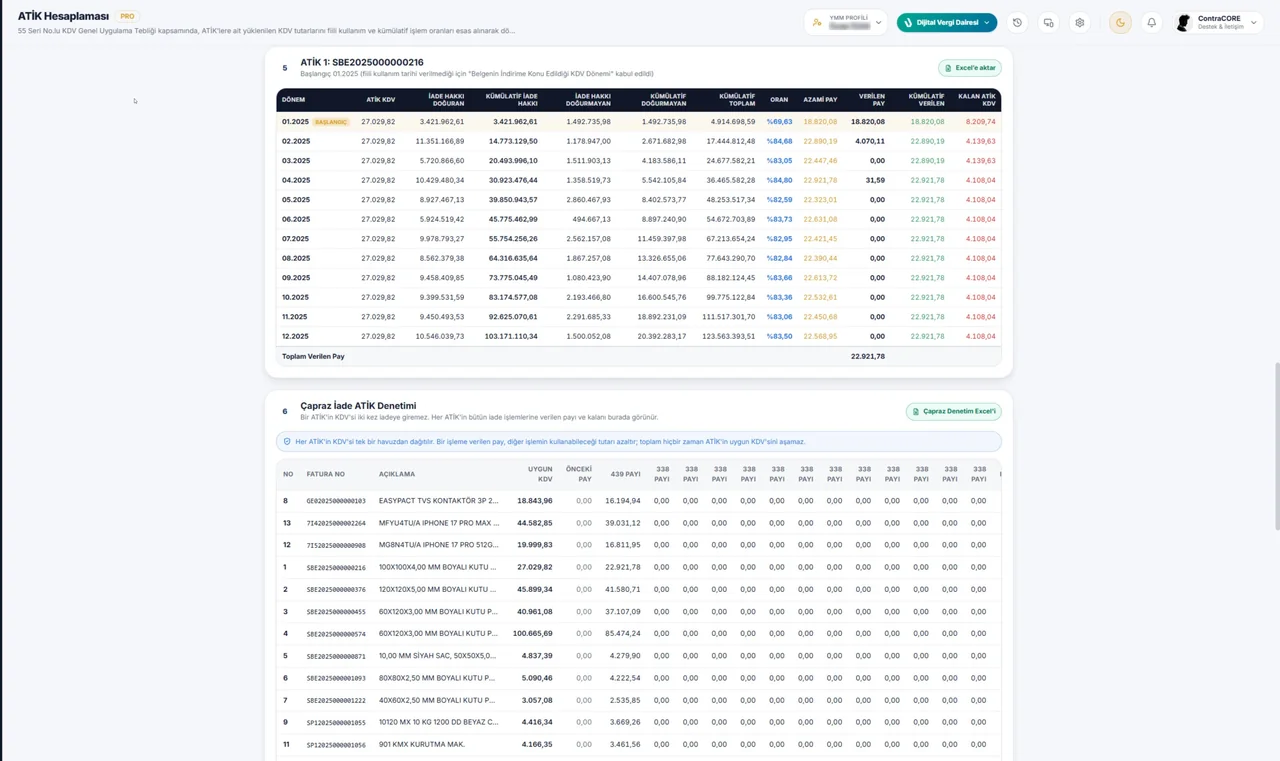This screenshot has height=761, width=1280.
Task: Click the BAŞLANGIÇ badge on 01.2025 row
Action: click(x=331, y=122)
